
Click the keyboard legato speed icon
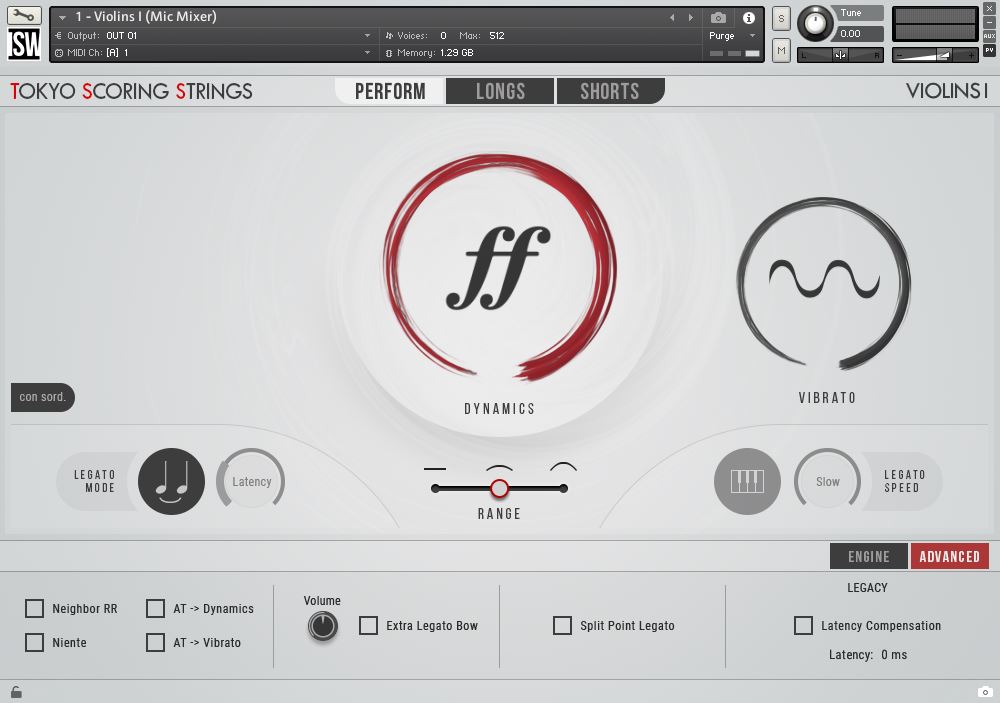click(x=747, y=481)
